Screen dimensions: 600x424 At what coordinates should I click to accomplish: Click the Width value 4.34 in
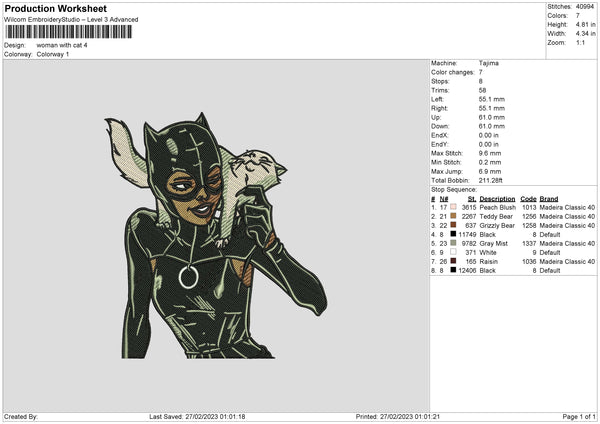[585, 34]
